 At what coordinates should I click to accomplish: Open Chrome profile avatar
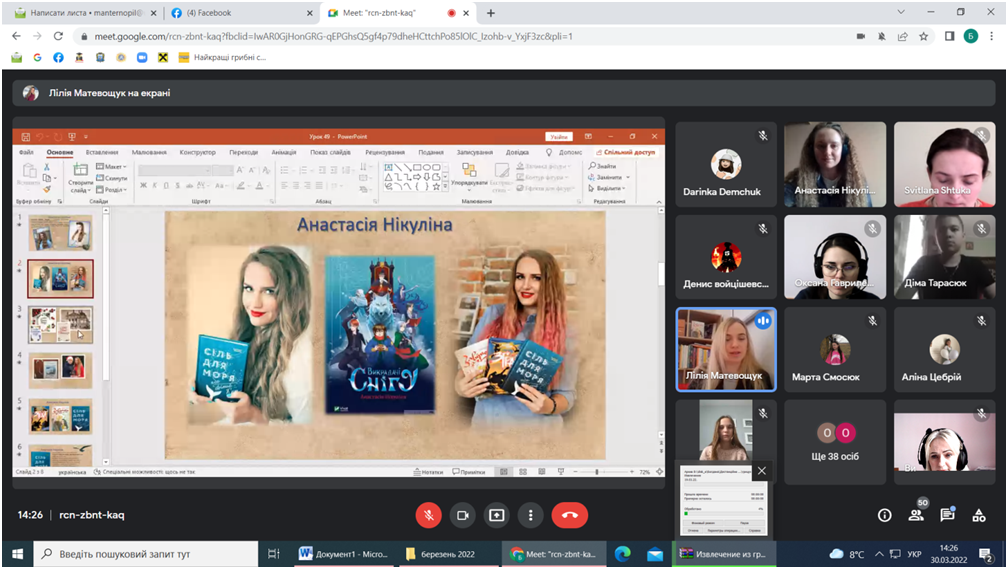point(971,37)
